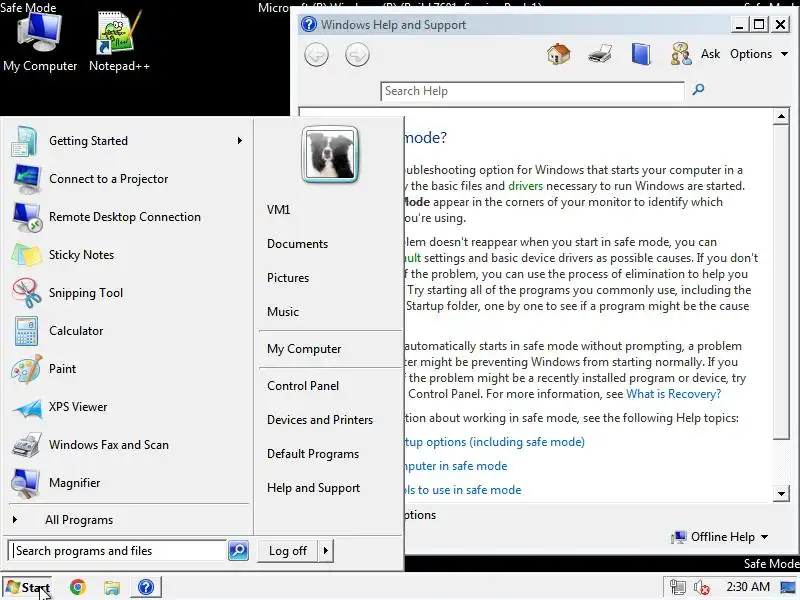Click the Ask people icon in Help
This screenshot has width=800, height=600.
pos(681,54)
